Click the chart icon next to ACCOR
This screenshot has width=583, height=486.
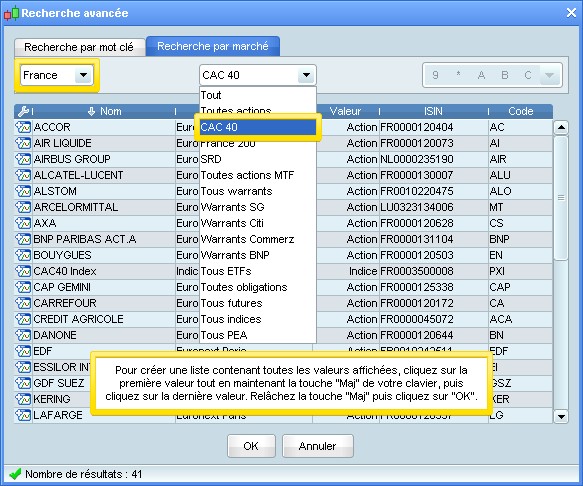(x=23, y=127)
